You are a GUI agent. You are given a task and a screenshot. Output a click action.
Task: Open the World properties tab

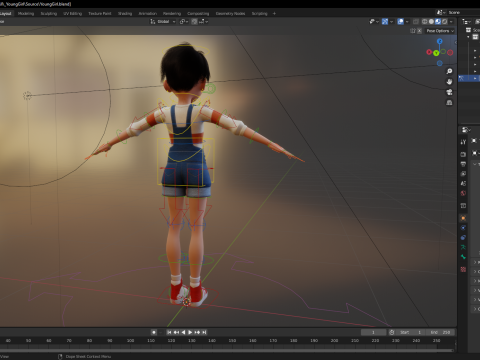point(463,193)
